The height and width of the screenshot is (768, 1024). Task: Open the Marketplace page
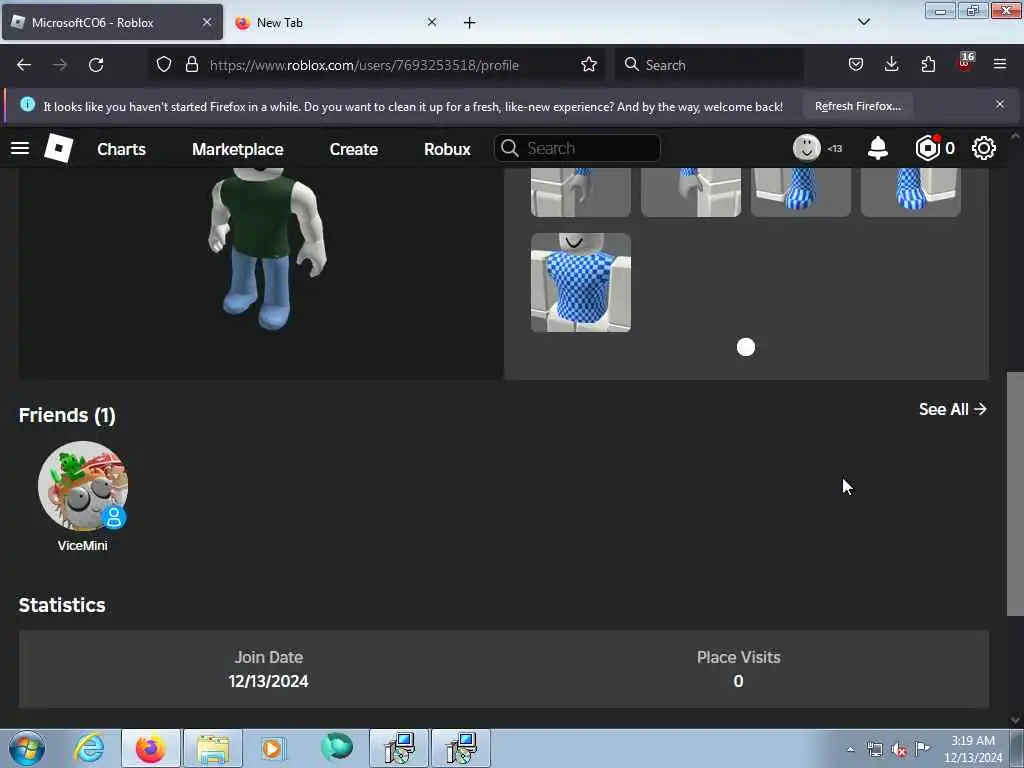click(238, 149)
